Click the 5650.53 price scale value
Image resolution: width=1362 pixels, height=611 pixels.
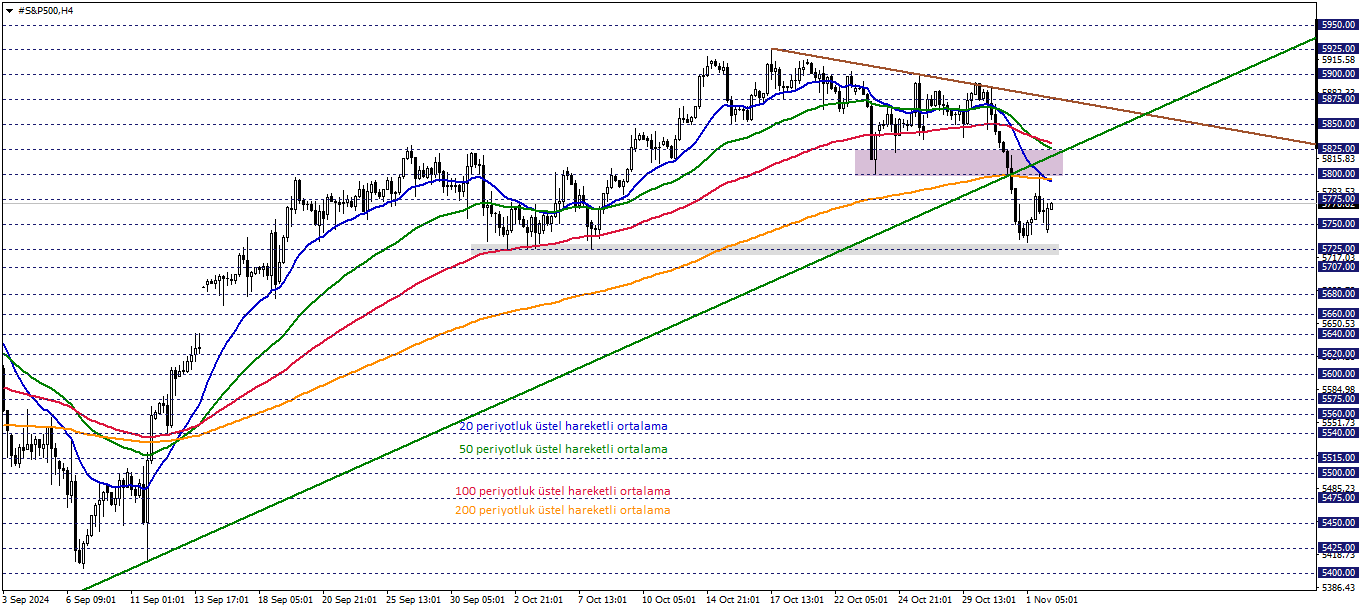point(1338,324)
